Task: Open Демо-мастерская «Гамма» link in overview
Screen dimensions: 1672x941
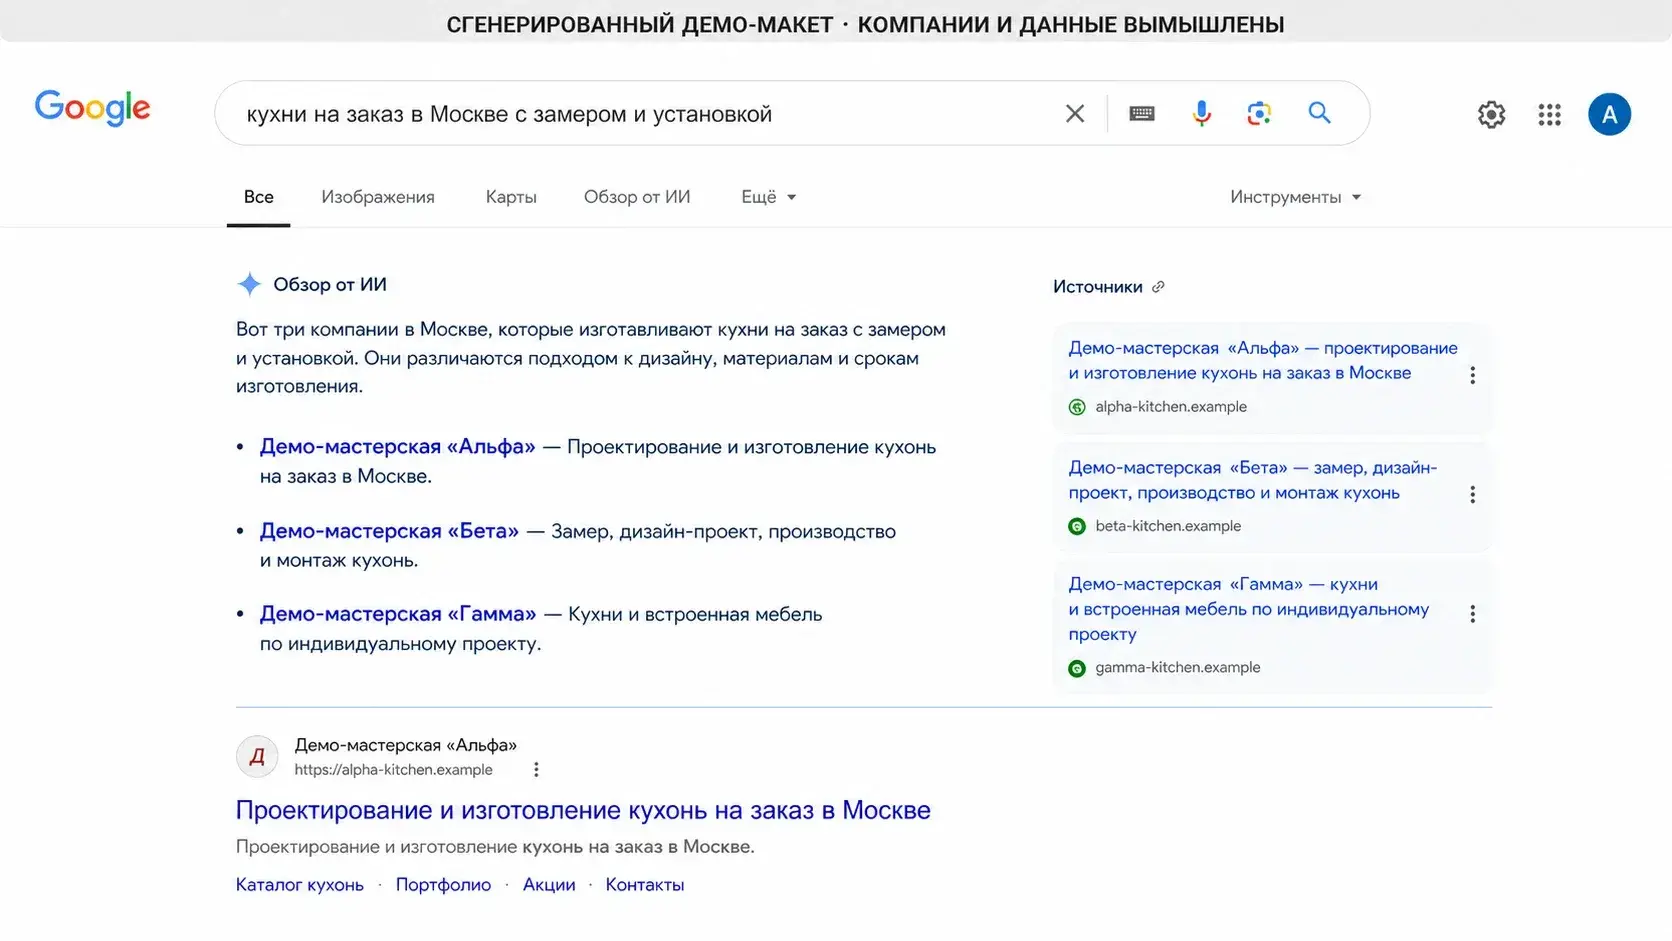Action: pos(398,614)
